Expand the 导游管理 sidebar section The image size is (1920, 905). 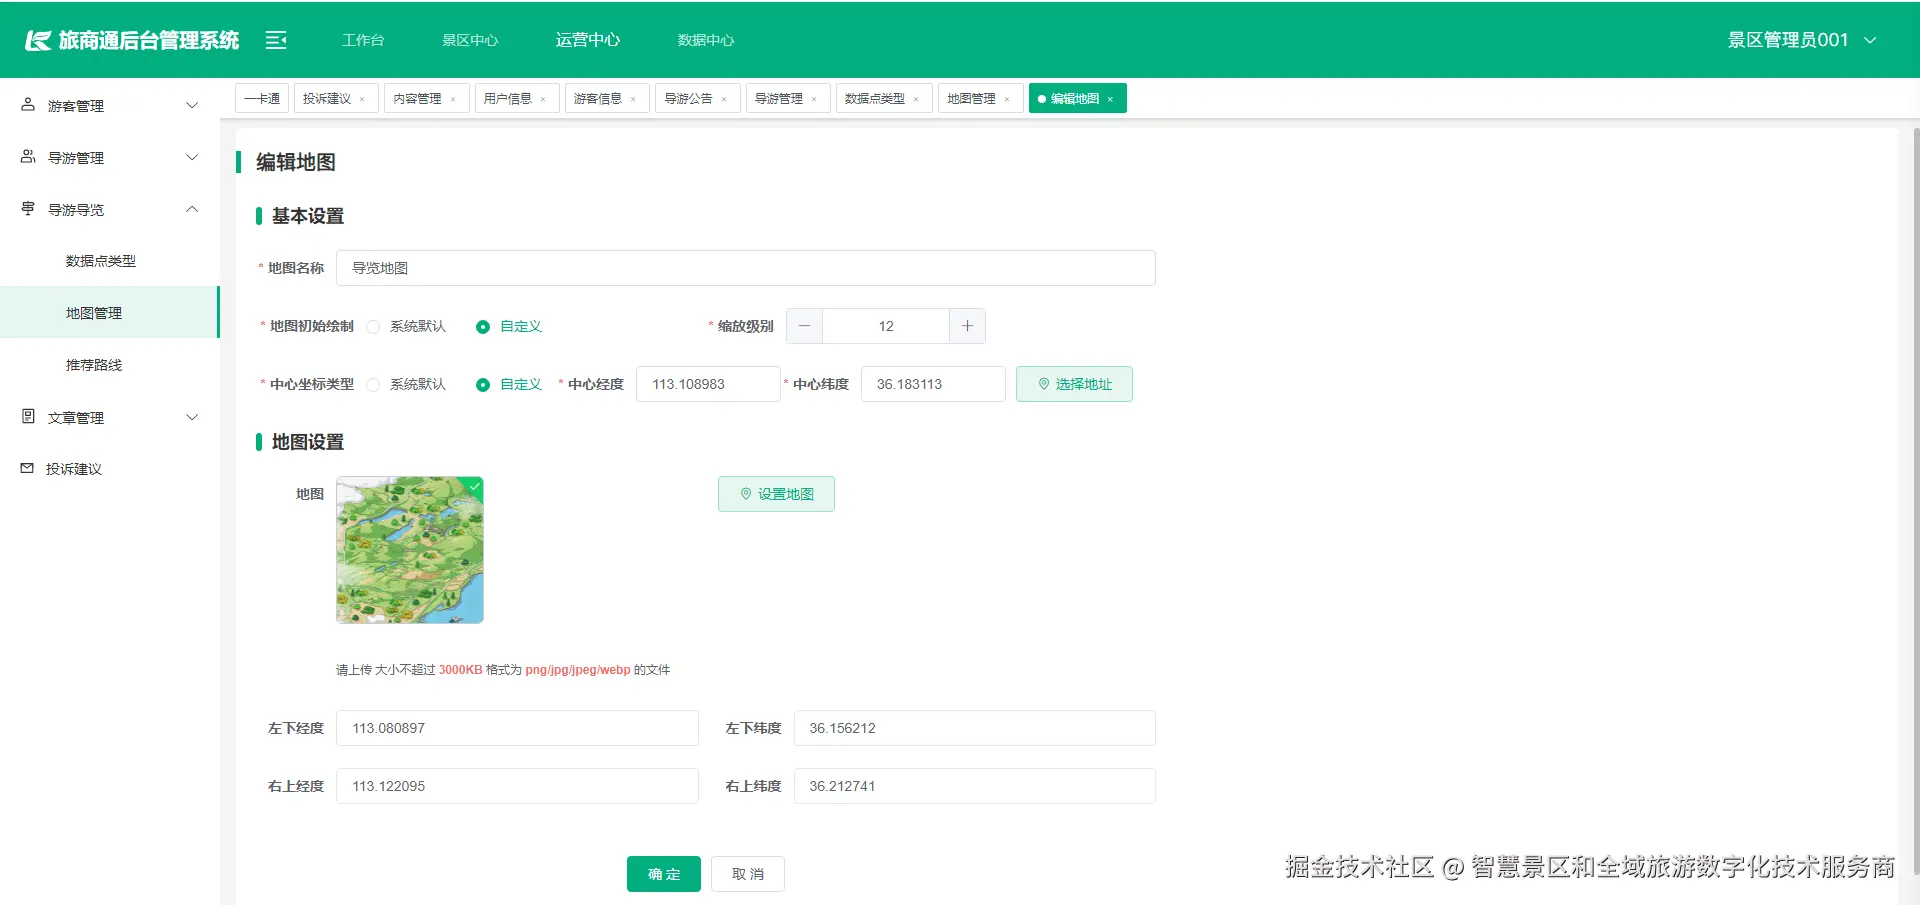click(107, 156)
